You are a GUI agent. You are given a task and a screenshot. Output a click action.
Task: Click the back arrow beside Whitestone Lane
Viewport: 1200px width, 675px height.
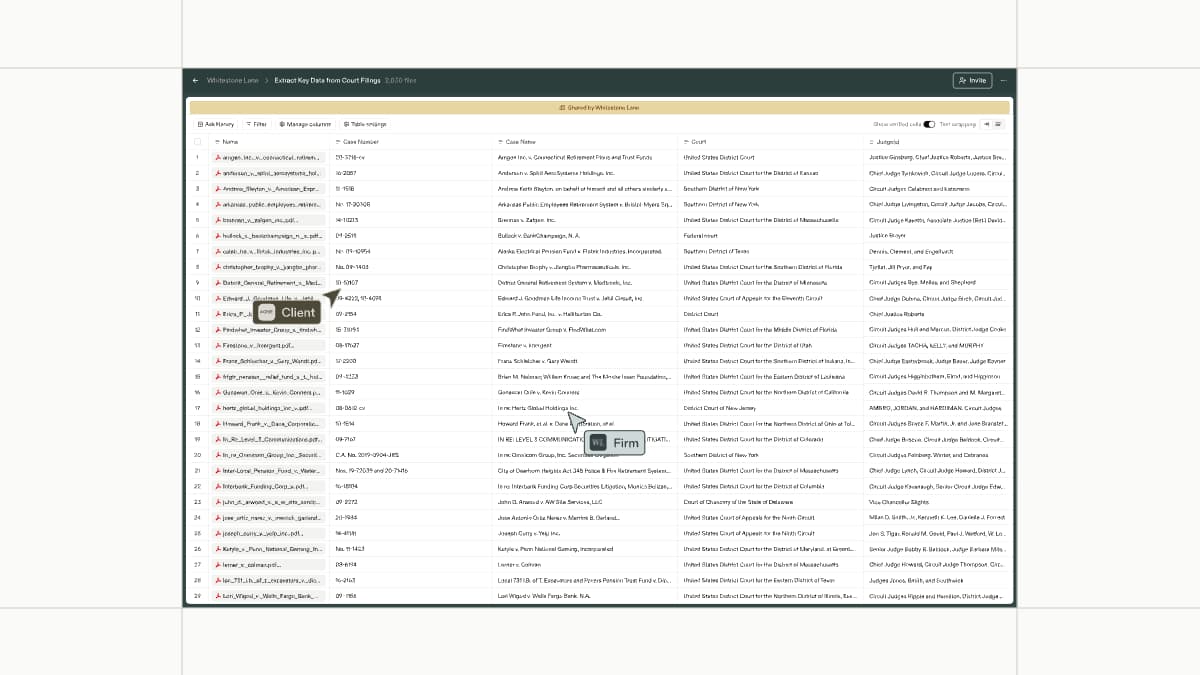[x=195, y=80]
